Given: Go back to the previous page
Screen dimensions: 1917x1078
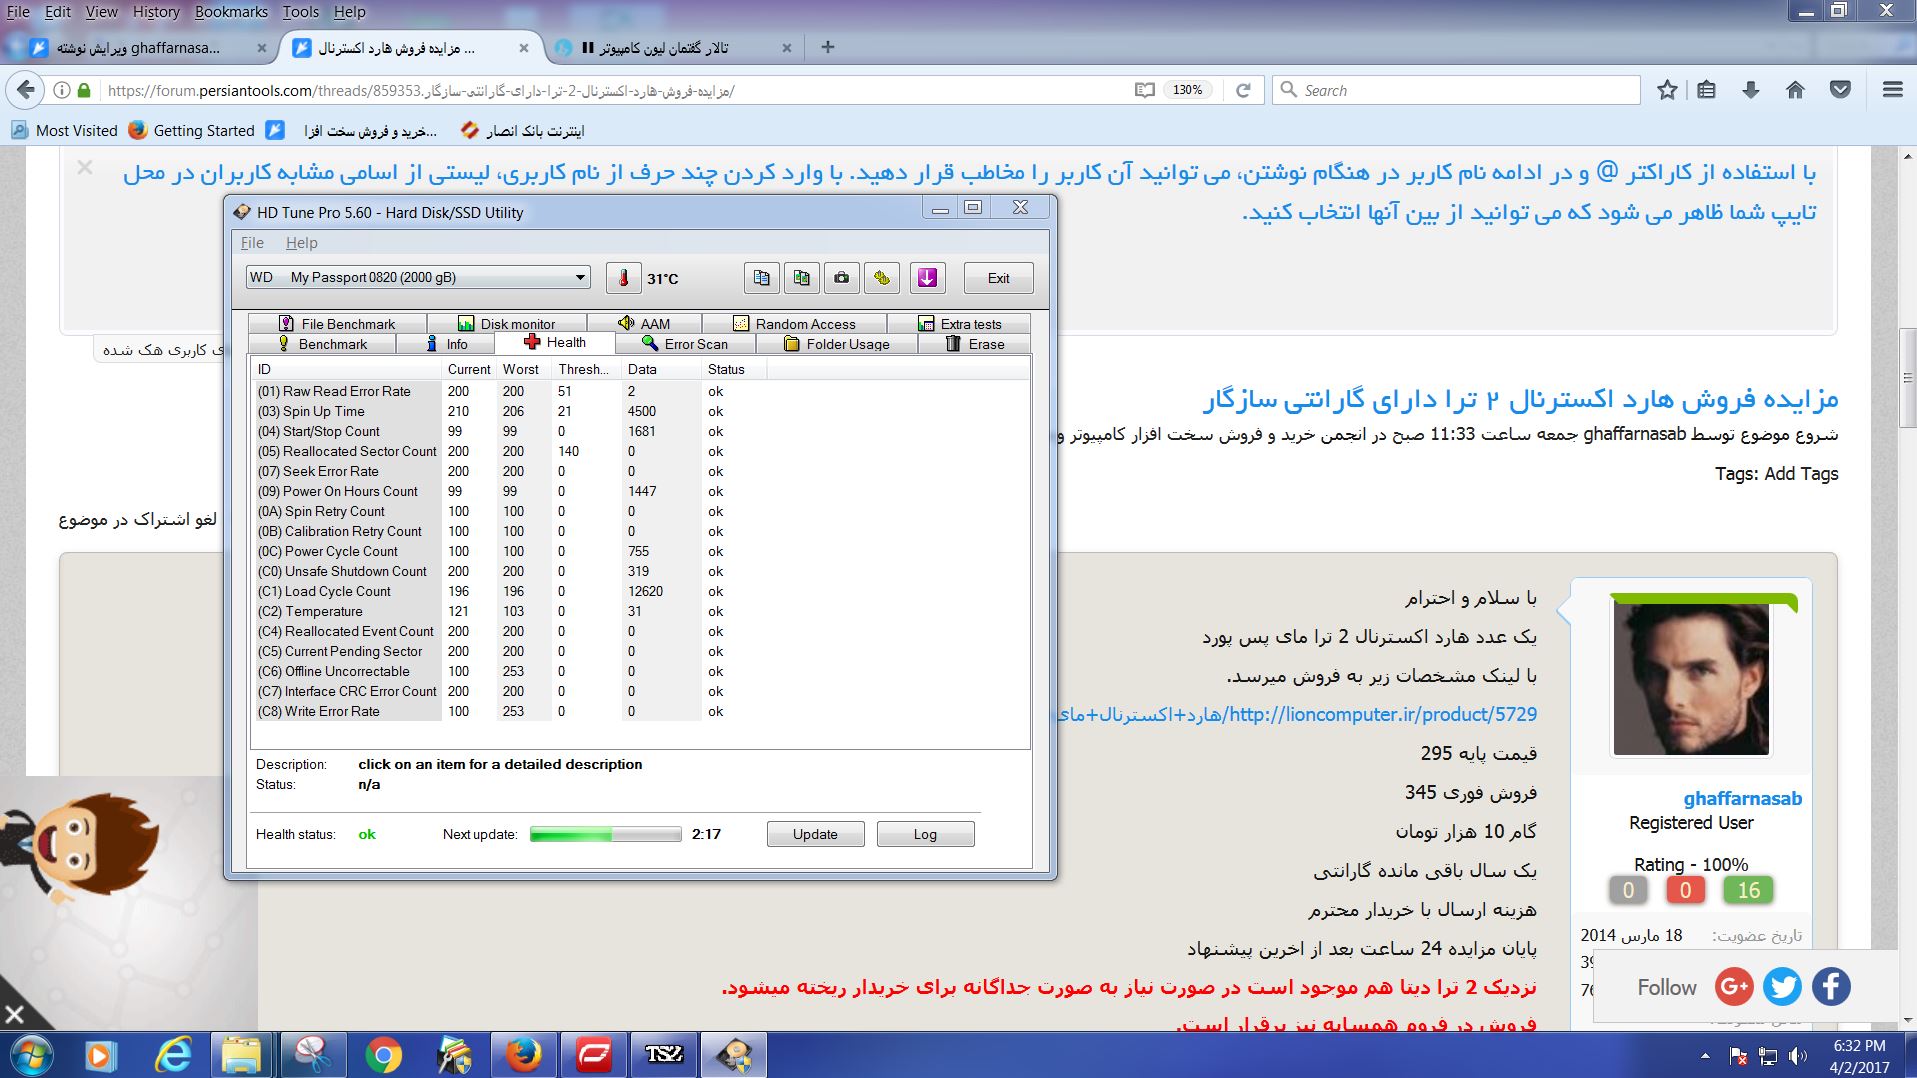Looking at the screenshot, I should pyautogui.click(x=27, y=90).
